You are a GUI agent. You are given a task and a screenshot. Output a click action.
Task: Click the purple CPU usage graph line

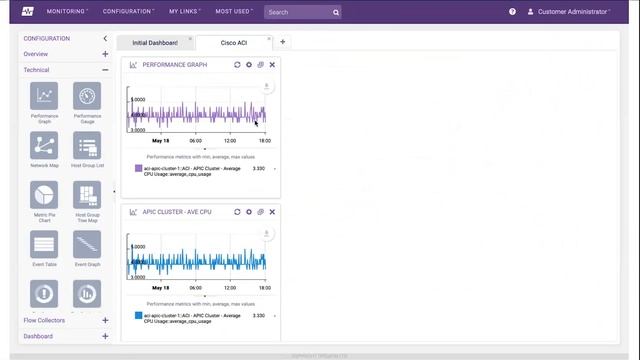coord(197,114)
